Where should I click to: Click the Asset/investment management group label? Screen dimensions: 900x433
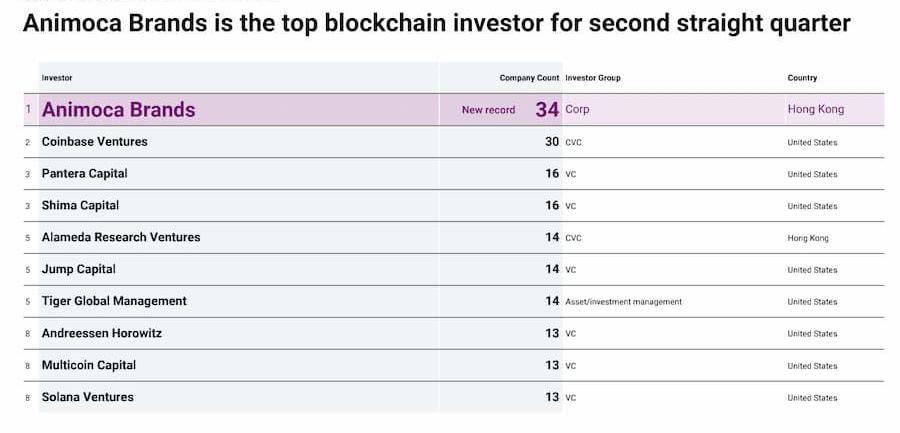[623, 302]
